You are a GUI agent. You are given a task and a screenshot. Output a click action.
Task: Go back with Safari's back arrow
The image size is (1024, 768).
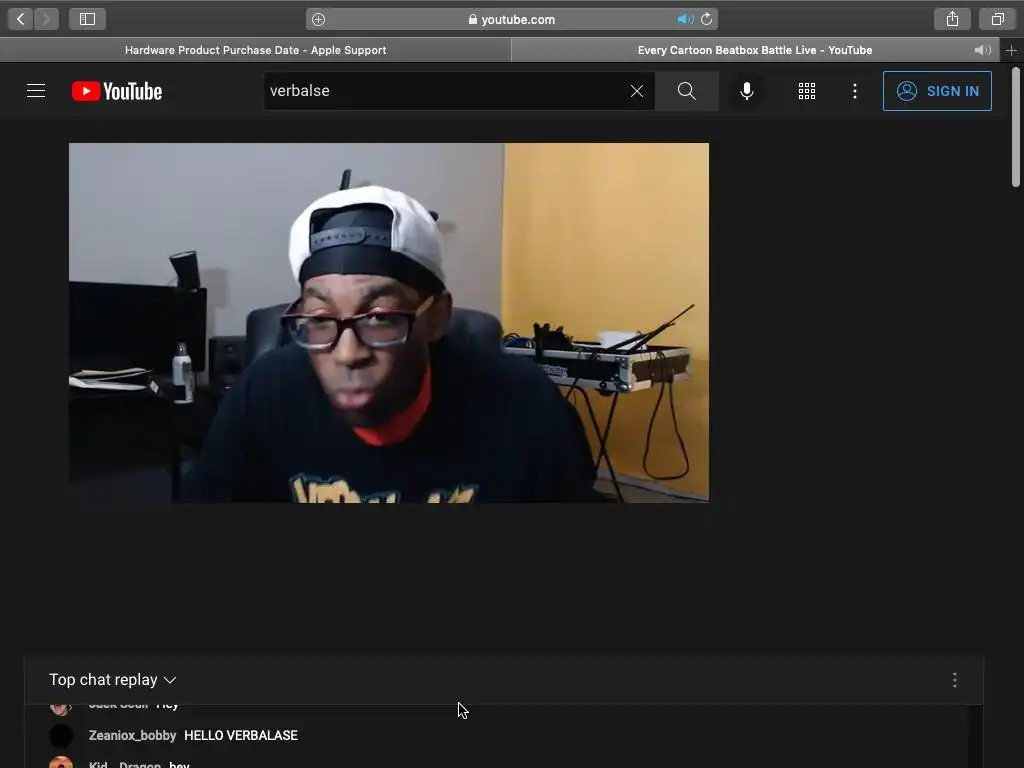[x=20, y=19]
